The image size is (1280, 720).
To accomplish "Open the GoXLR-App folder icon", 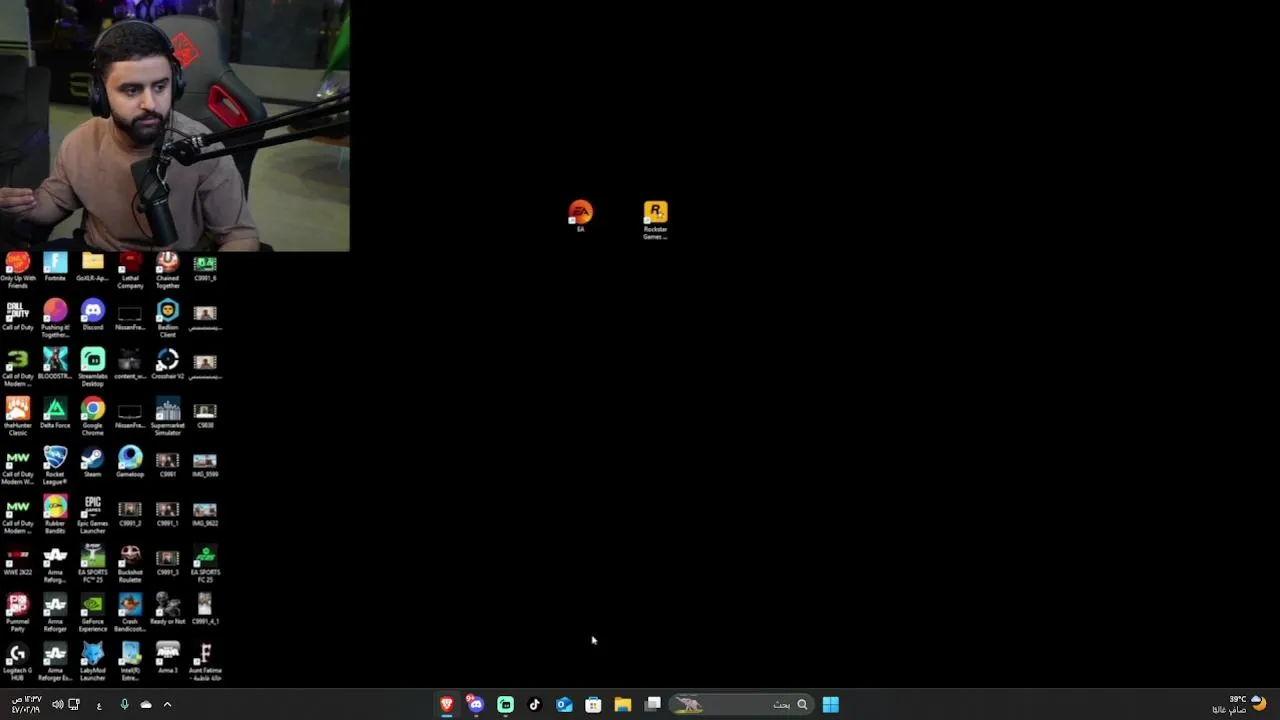I will point(93,268).
